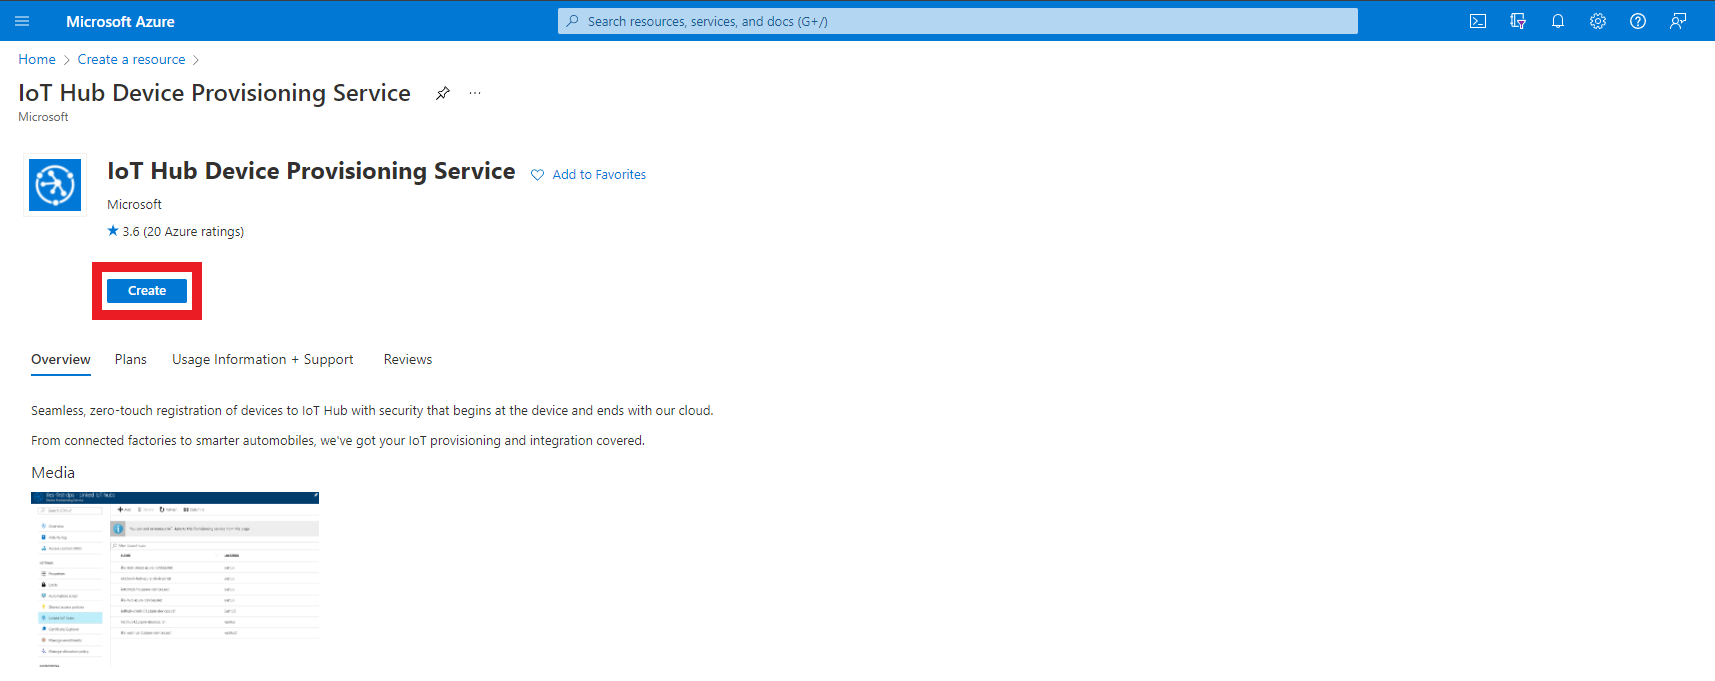Pin the page with the pushpin icon
The image size is (1715, 681).
click(443, 93)
